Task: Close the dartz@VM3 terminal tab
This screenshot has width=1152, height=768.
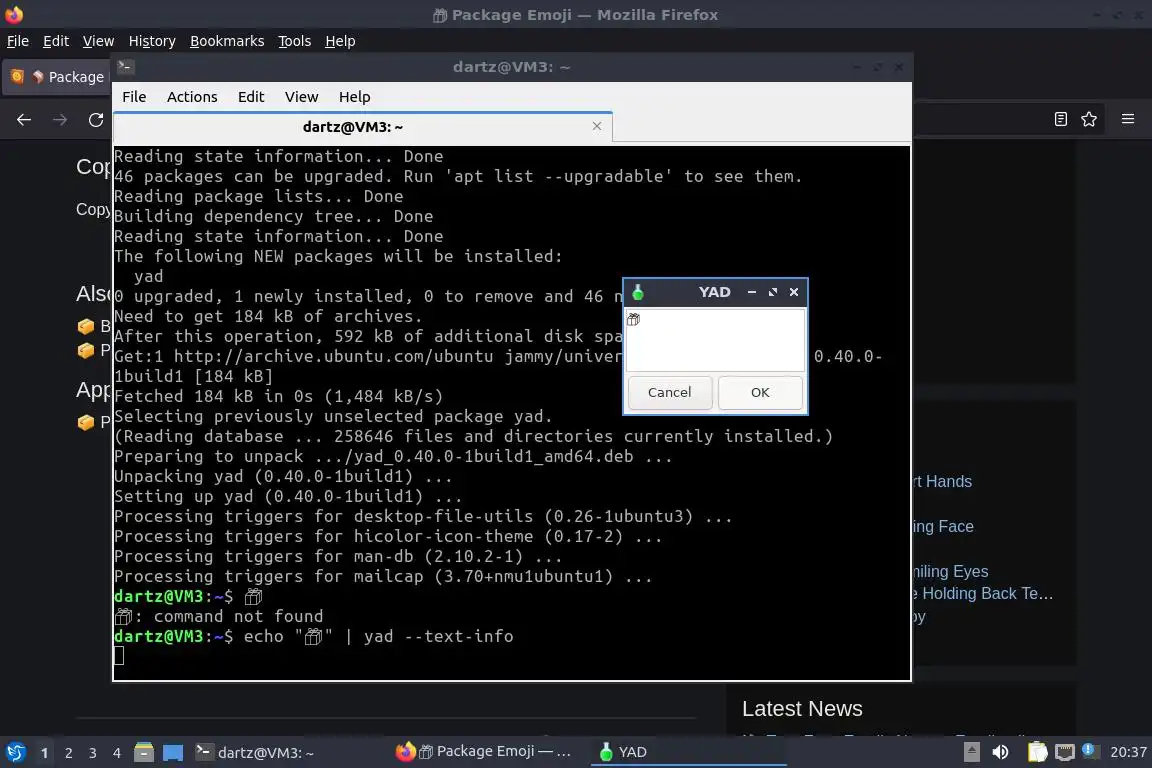Action: pos(597,126)
